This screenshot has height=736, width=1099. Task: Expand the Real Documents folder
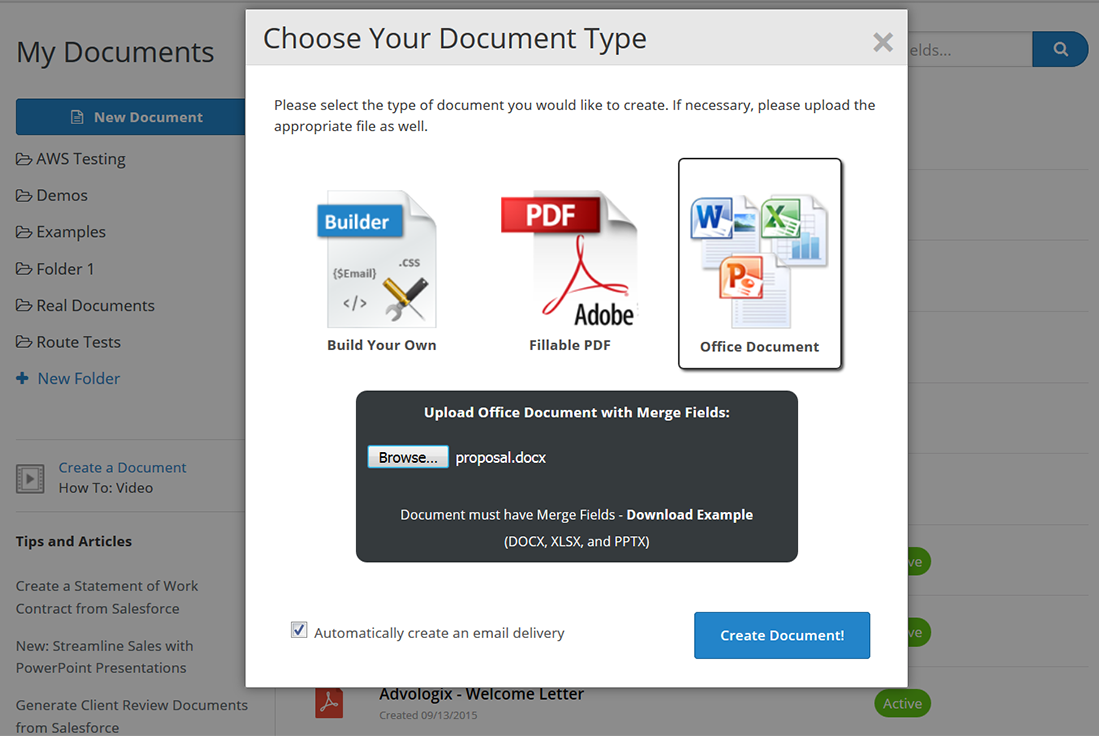pyautogui.click(x=95, y=305)
